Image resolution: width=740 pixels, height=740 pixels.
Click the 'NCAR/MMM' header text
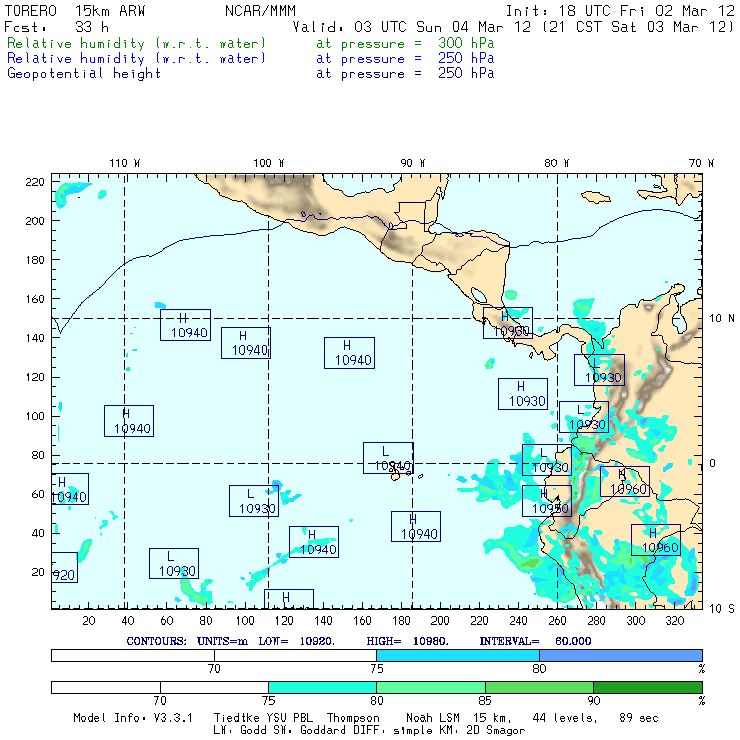[x=261, y=11]
